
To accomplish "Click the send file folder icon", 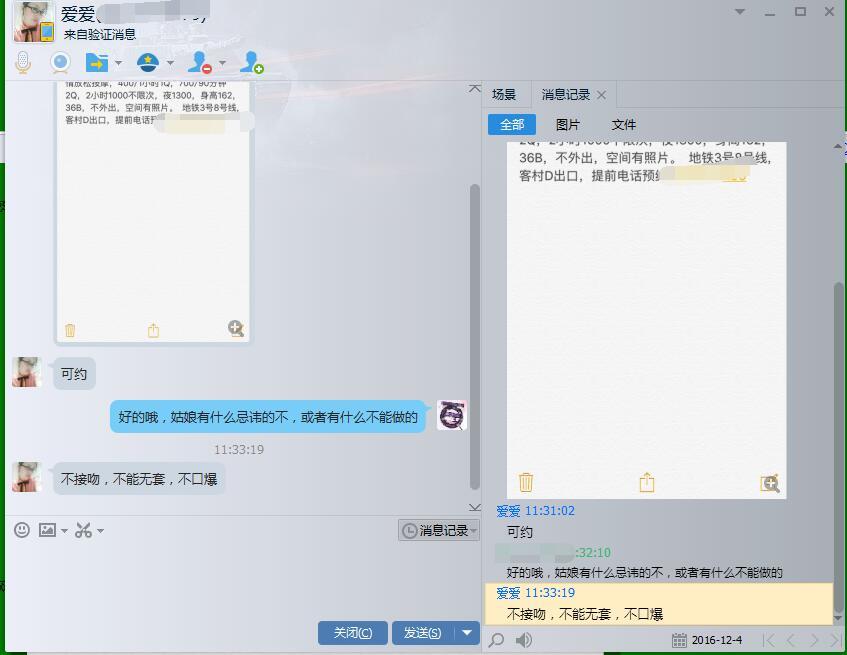I will (x=97, y=63).
